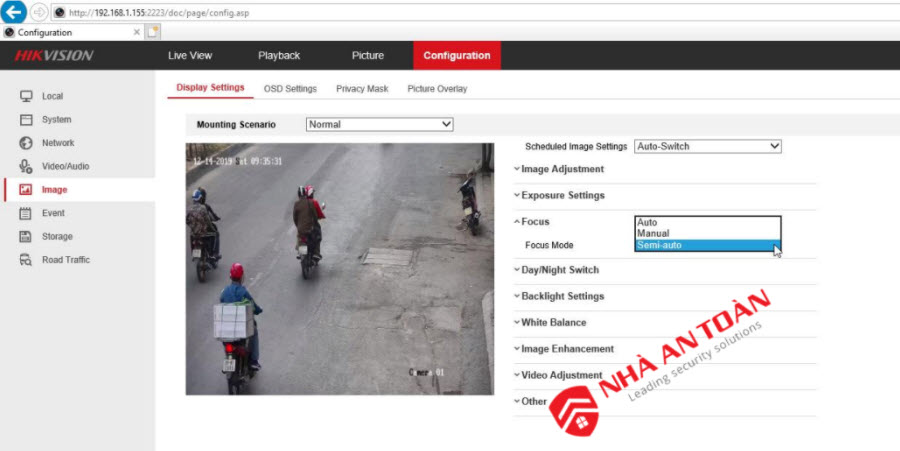This screenshot has width=900, height=451.
Task: Click the System icon in sidebar
Action: tap(26, 120)
